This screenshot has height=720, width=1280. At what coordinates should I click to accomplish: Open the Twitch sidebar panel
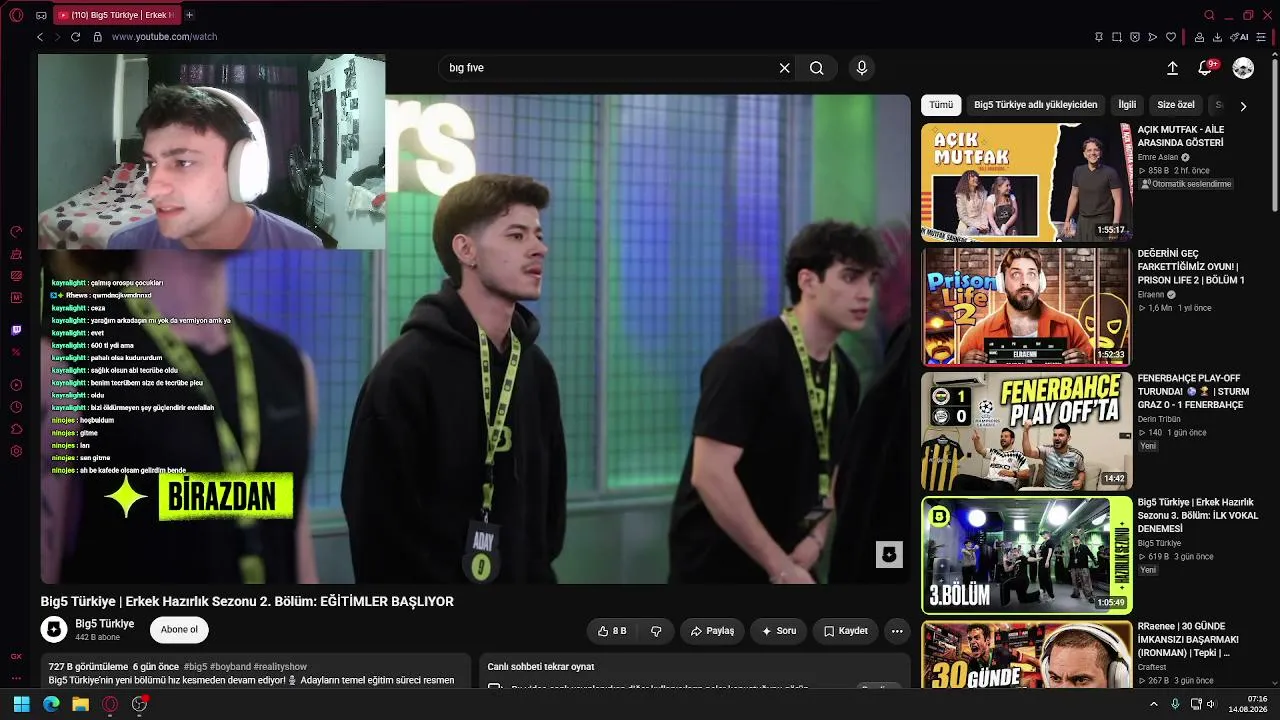tap(16, 330)
